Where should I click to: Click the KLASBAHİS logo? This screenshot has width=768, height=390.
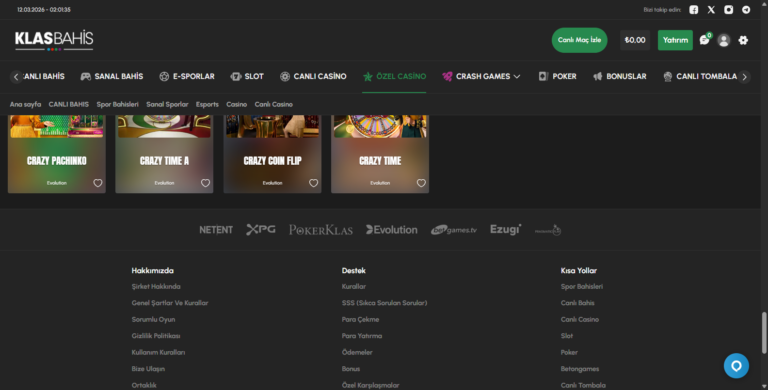click(x=54, y=40)
